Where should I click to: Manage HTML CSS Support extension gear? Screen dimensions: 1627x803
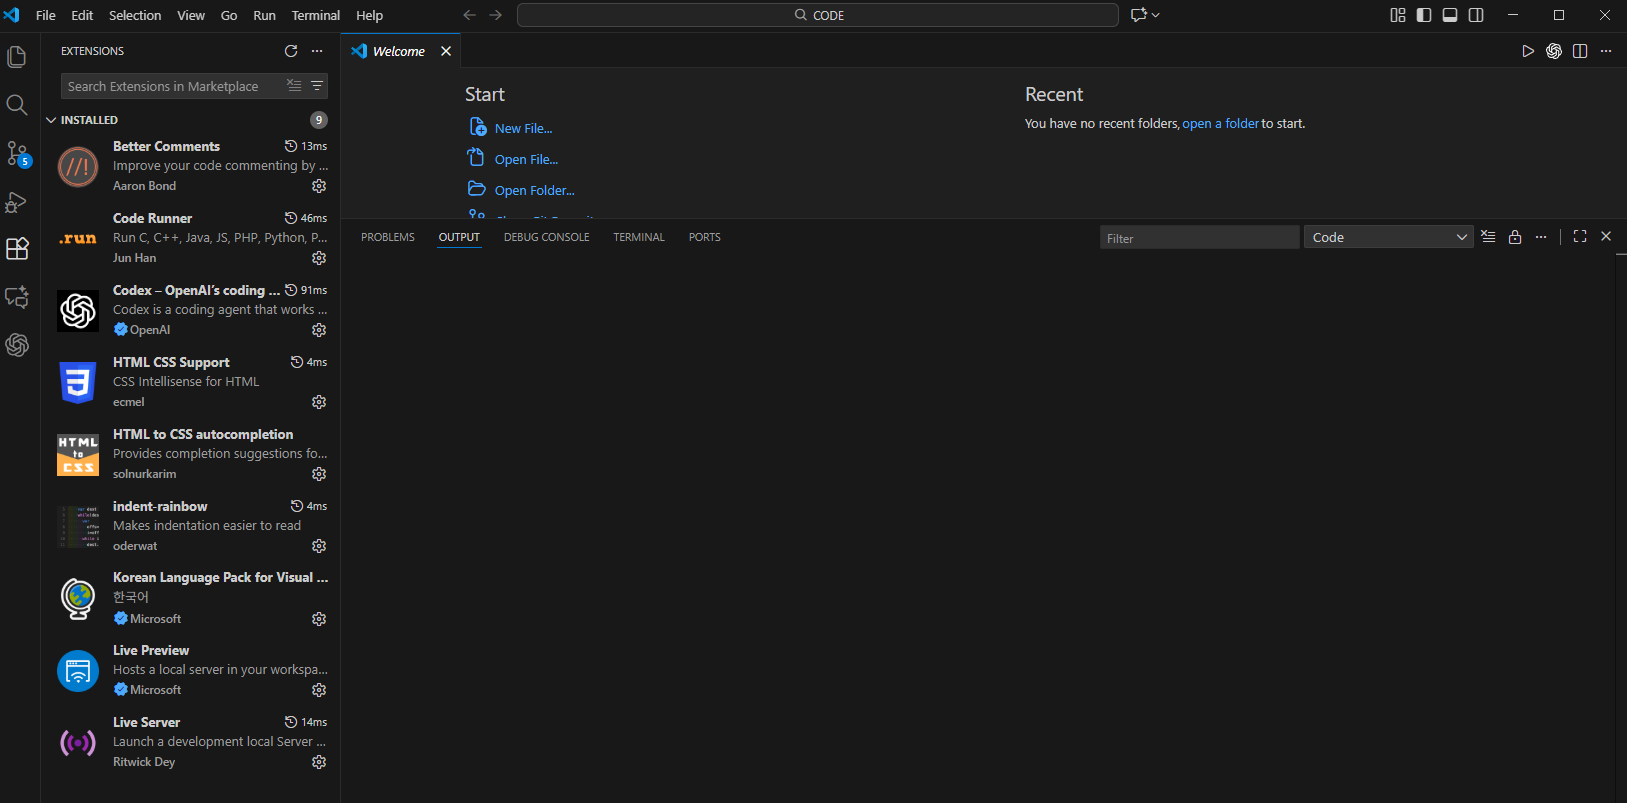(319, 402)
